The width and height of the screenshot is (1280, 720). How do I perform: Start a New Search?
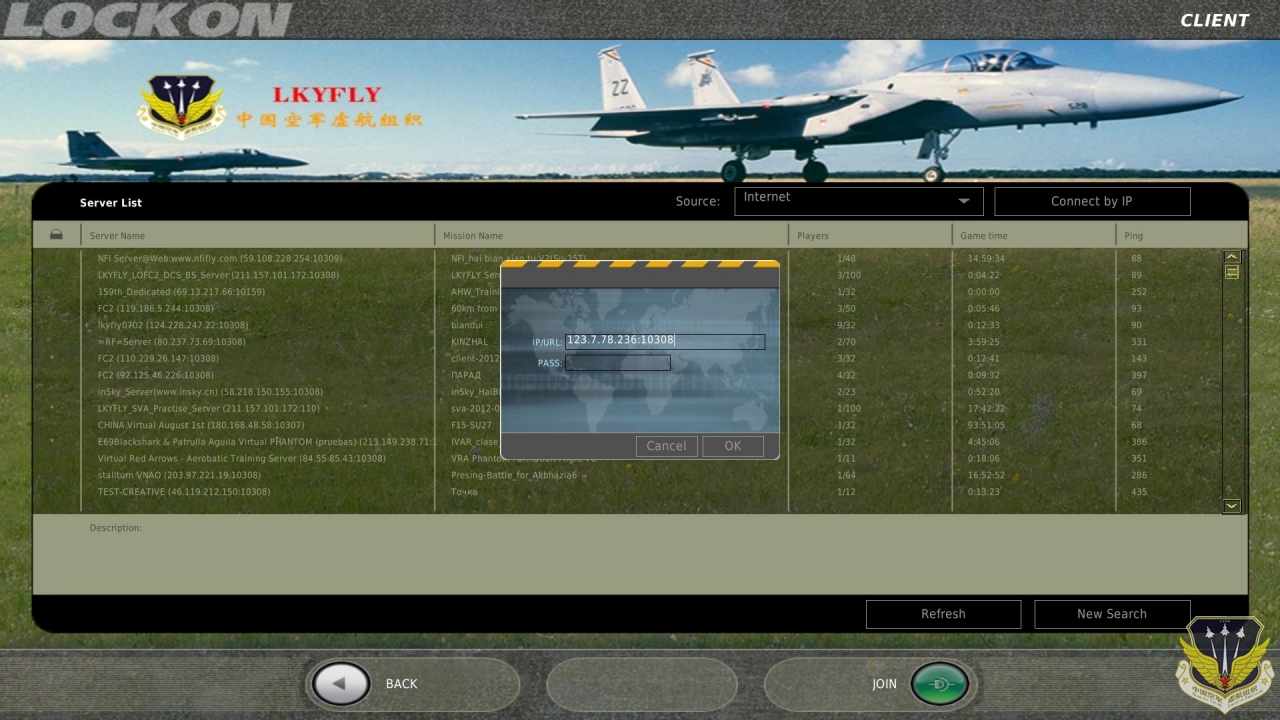pos(1112,614)
